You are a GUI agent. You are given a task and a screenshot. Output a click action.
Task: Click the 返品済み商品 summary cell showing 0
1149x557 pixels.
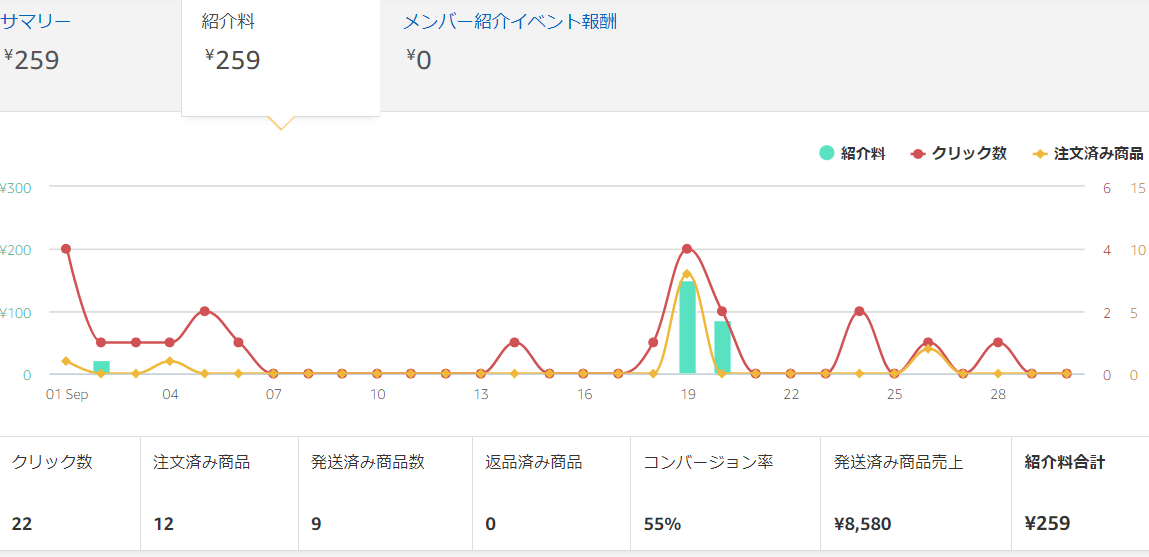tap(551, 493)
